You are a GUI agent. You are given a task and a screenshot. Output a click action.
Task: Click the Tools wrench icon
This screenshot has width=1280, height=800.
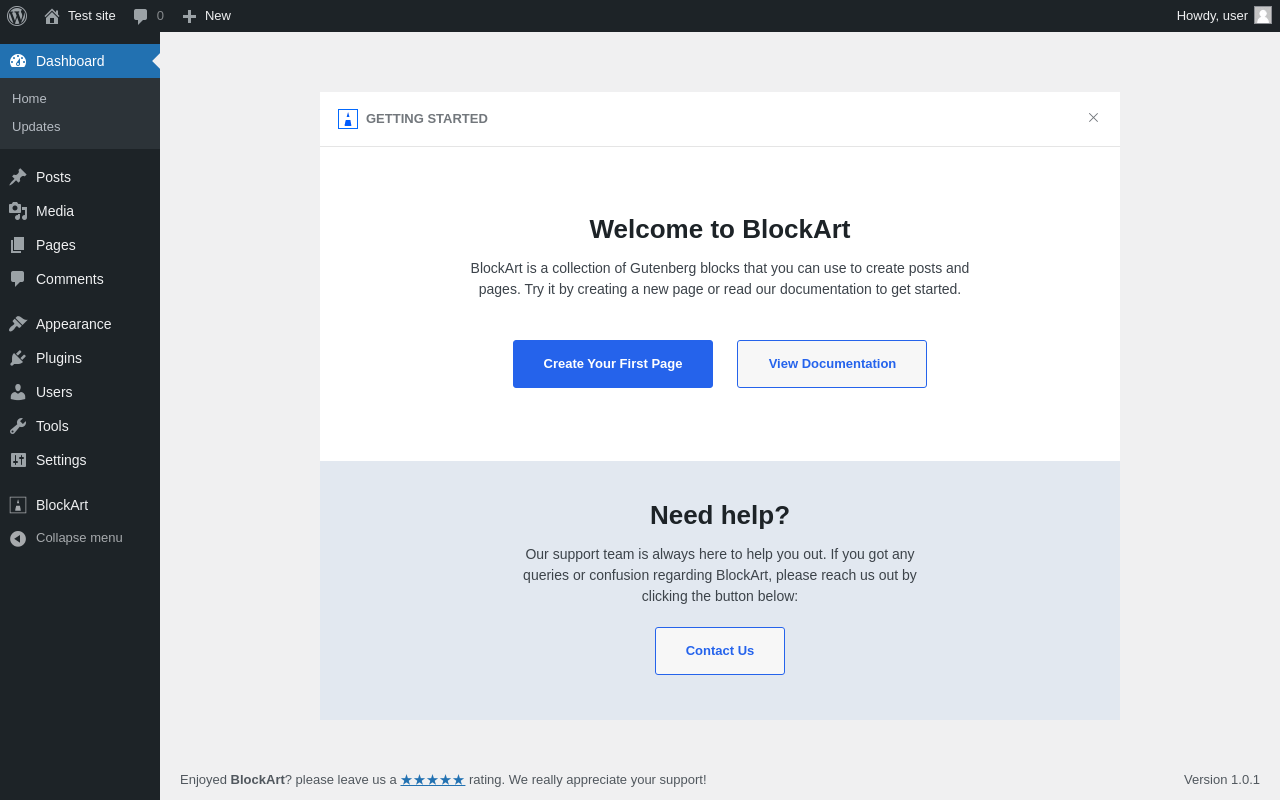[x=18, y=426]
